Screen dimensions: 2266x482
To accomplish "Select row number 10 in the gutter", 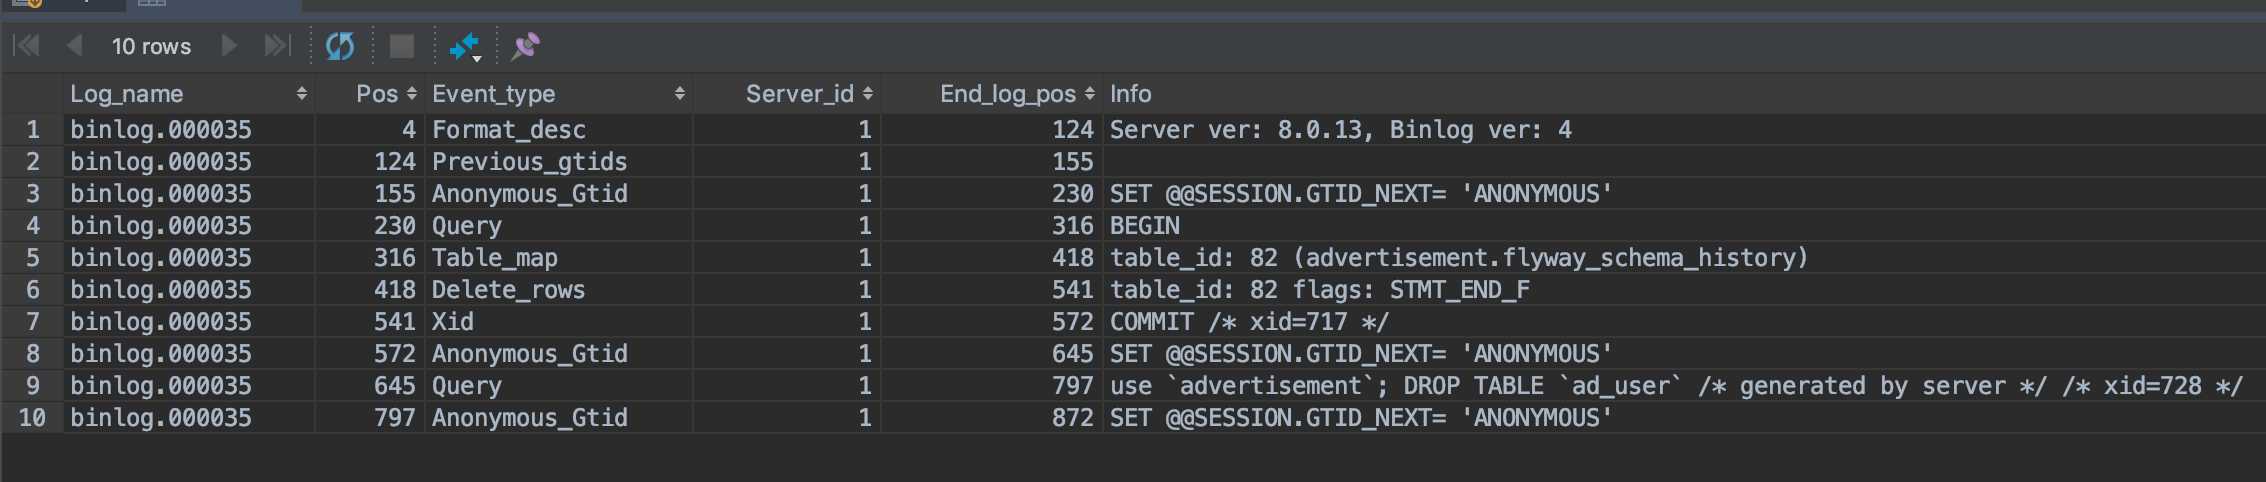I will click(x=33, y=418).
